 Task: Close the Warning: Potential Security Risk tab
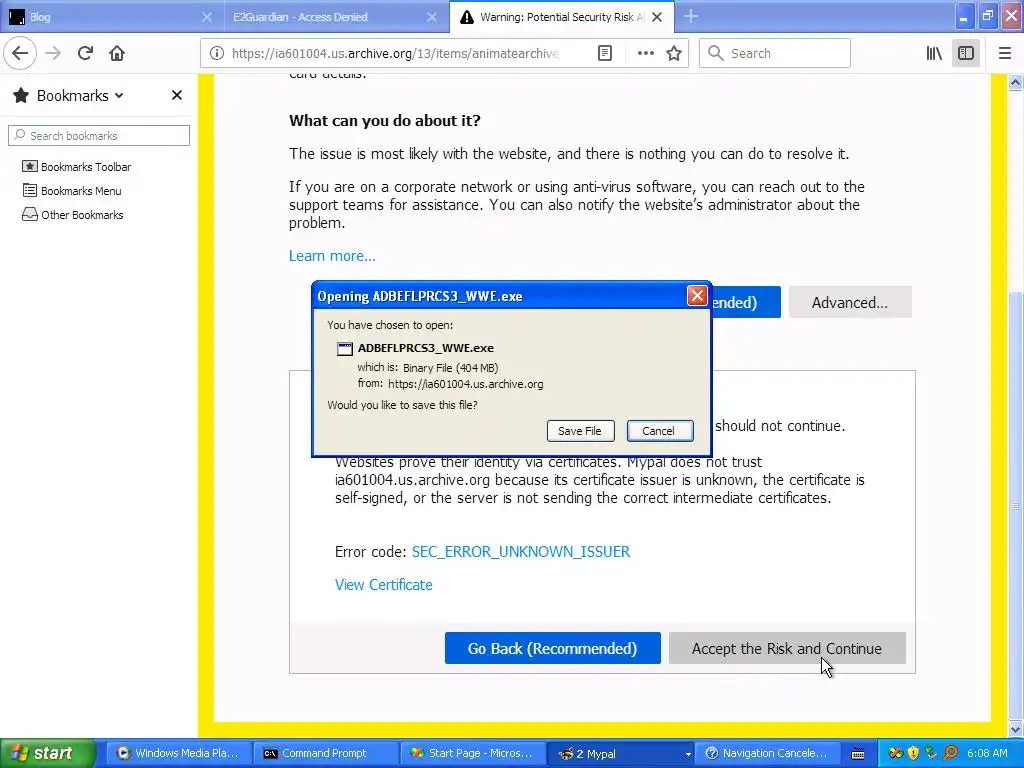(657, 17)
